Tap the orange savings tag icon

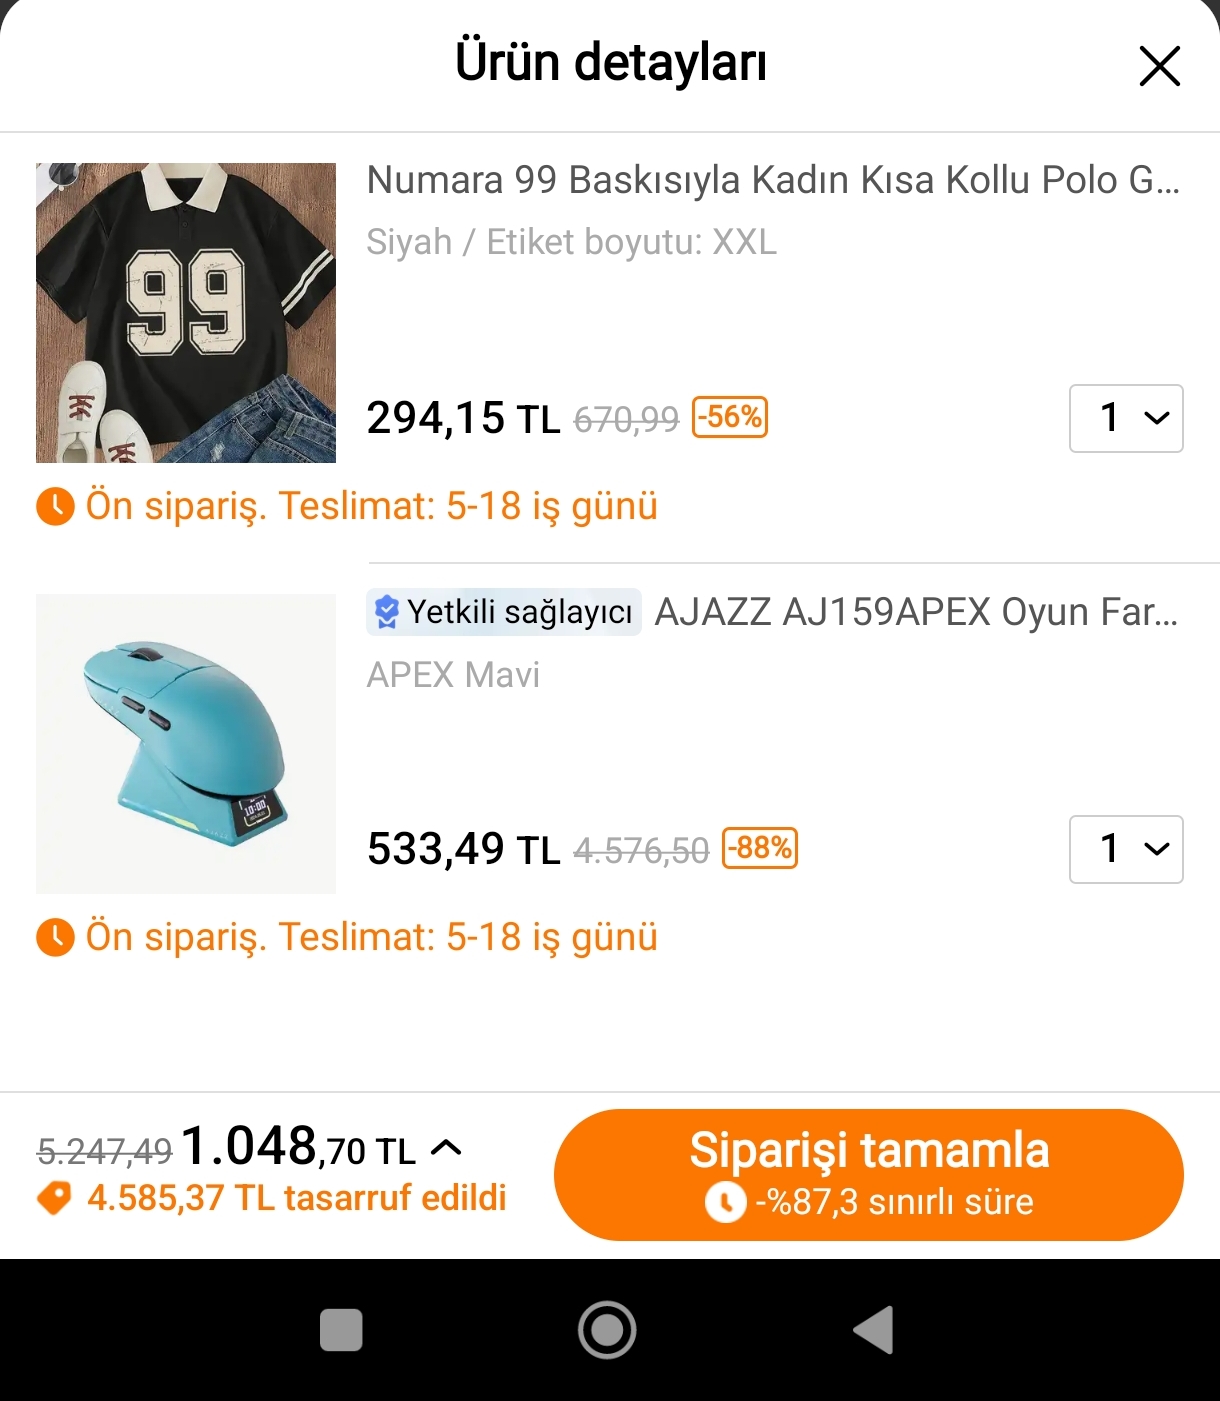tap(54, 1198)
